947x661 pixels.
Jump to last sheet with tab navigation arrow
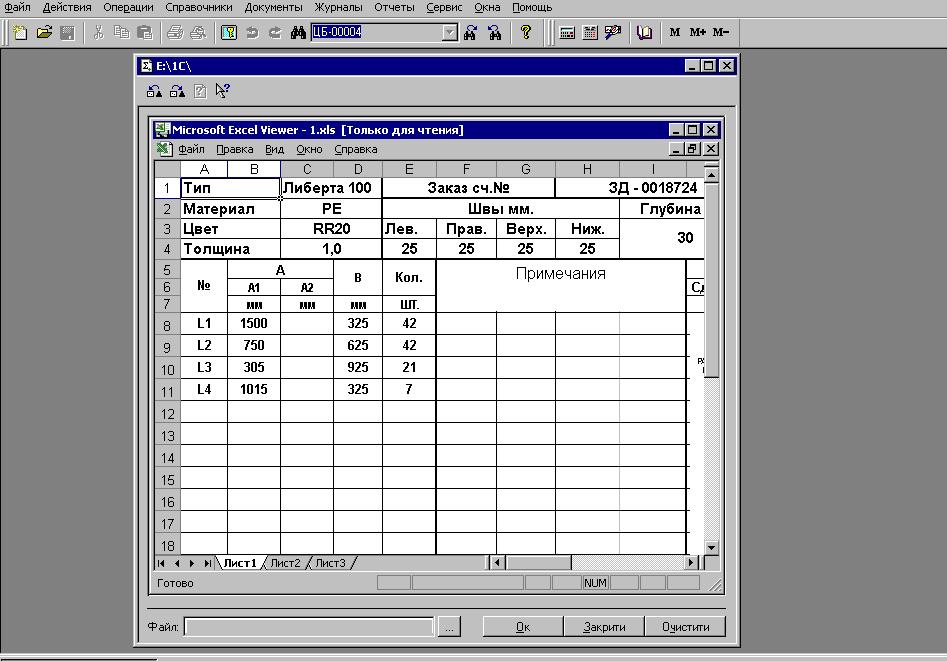207,563
